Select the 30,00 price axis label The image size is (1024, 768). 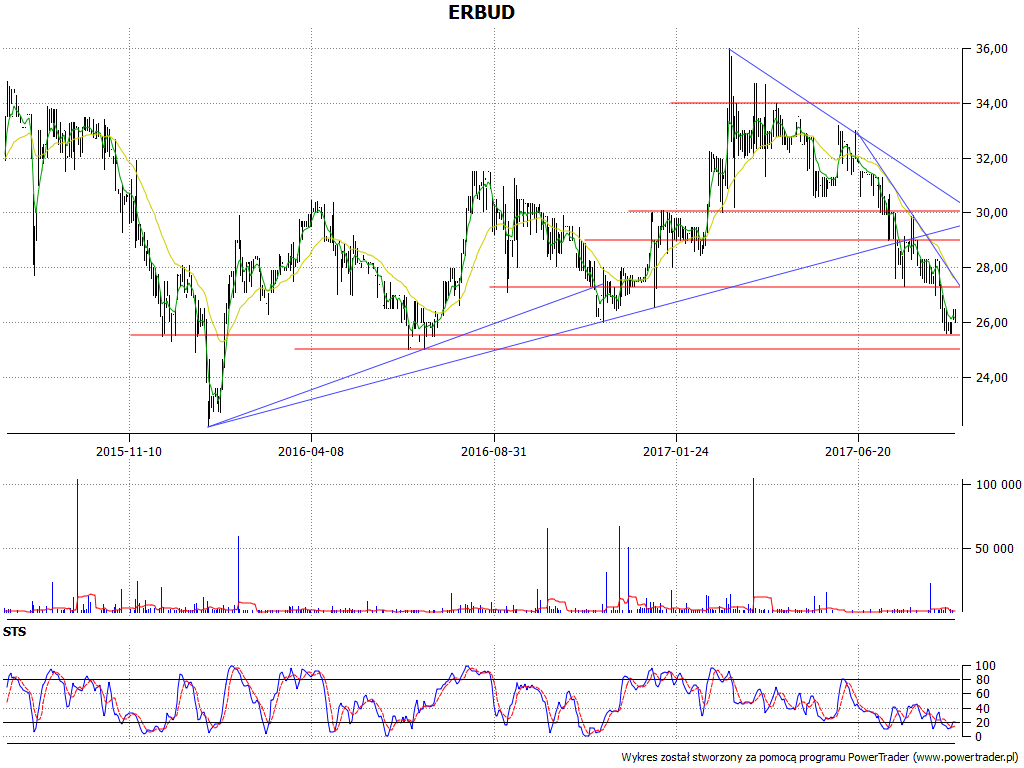click(991, 213)
